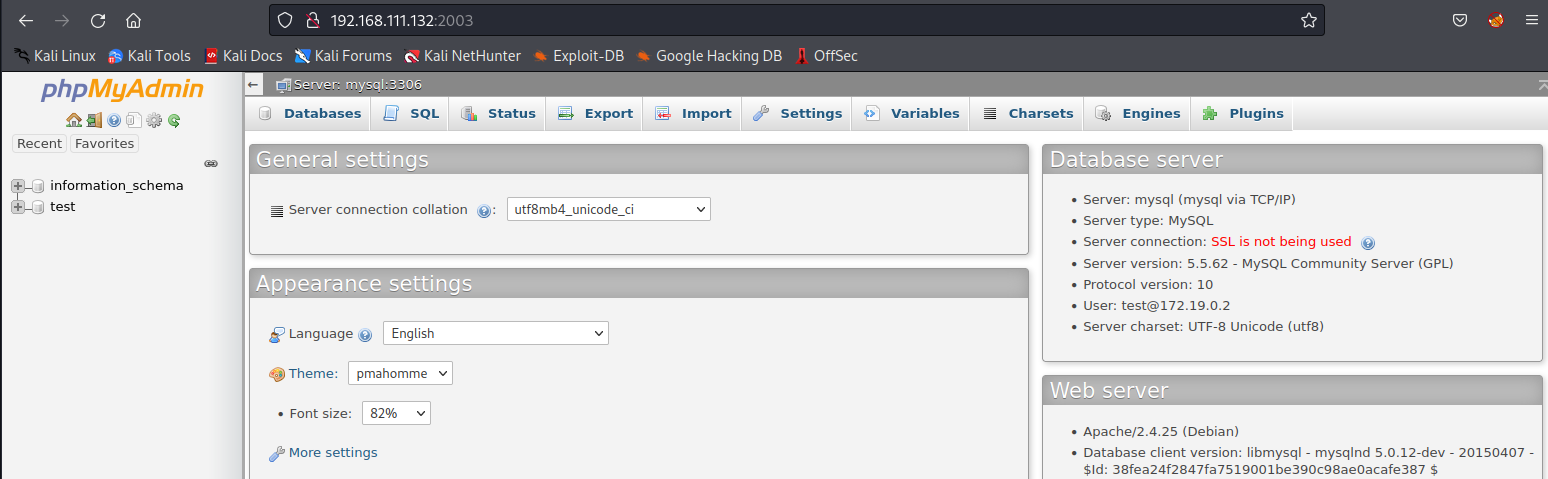Image resolution: width=1548 pixels, height=479 pixels.
Task: Click the red extension icon in browser toolbar
Action: point(1496,20)
